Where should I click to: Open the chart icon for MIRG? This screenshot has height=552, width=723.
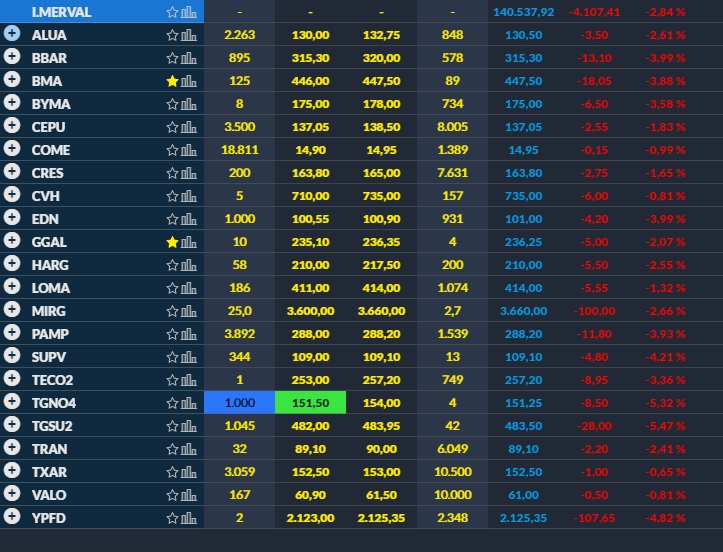[189, 311]
